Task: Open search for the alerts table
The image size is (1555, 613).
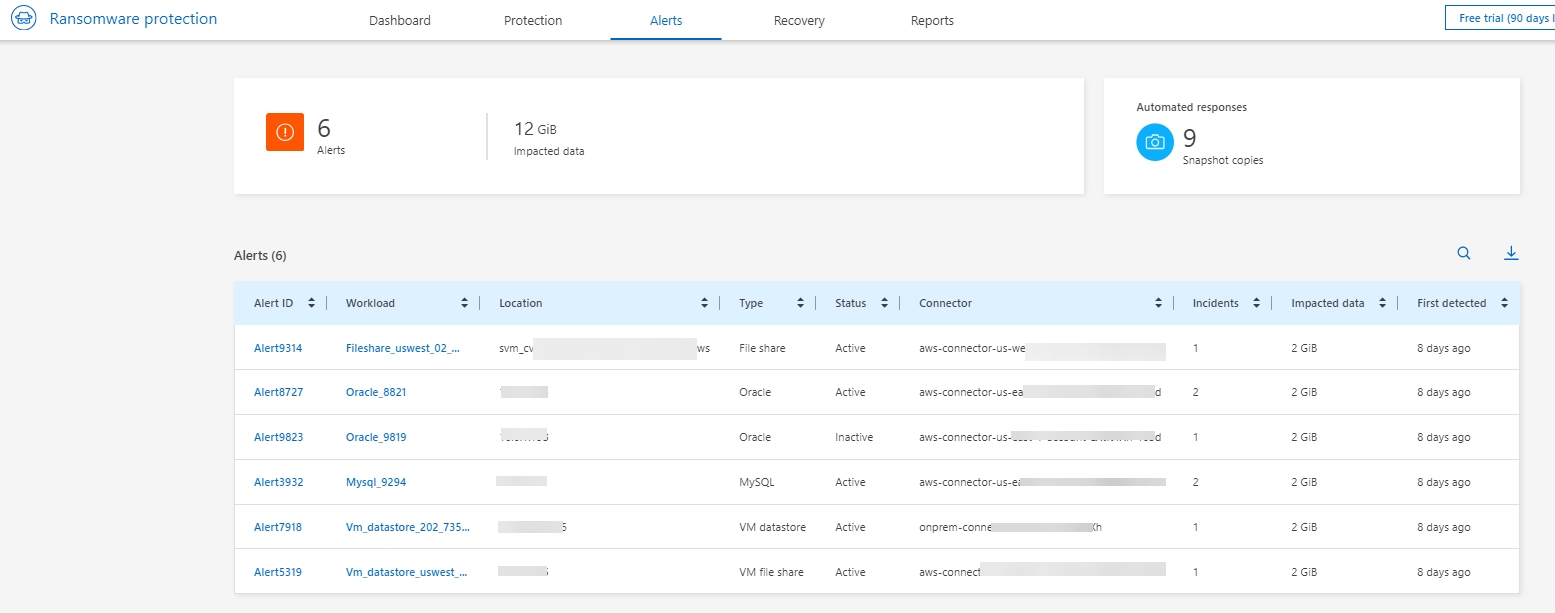Action: (x=1464, y=254)
